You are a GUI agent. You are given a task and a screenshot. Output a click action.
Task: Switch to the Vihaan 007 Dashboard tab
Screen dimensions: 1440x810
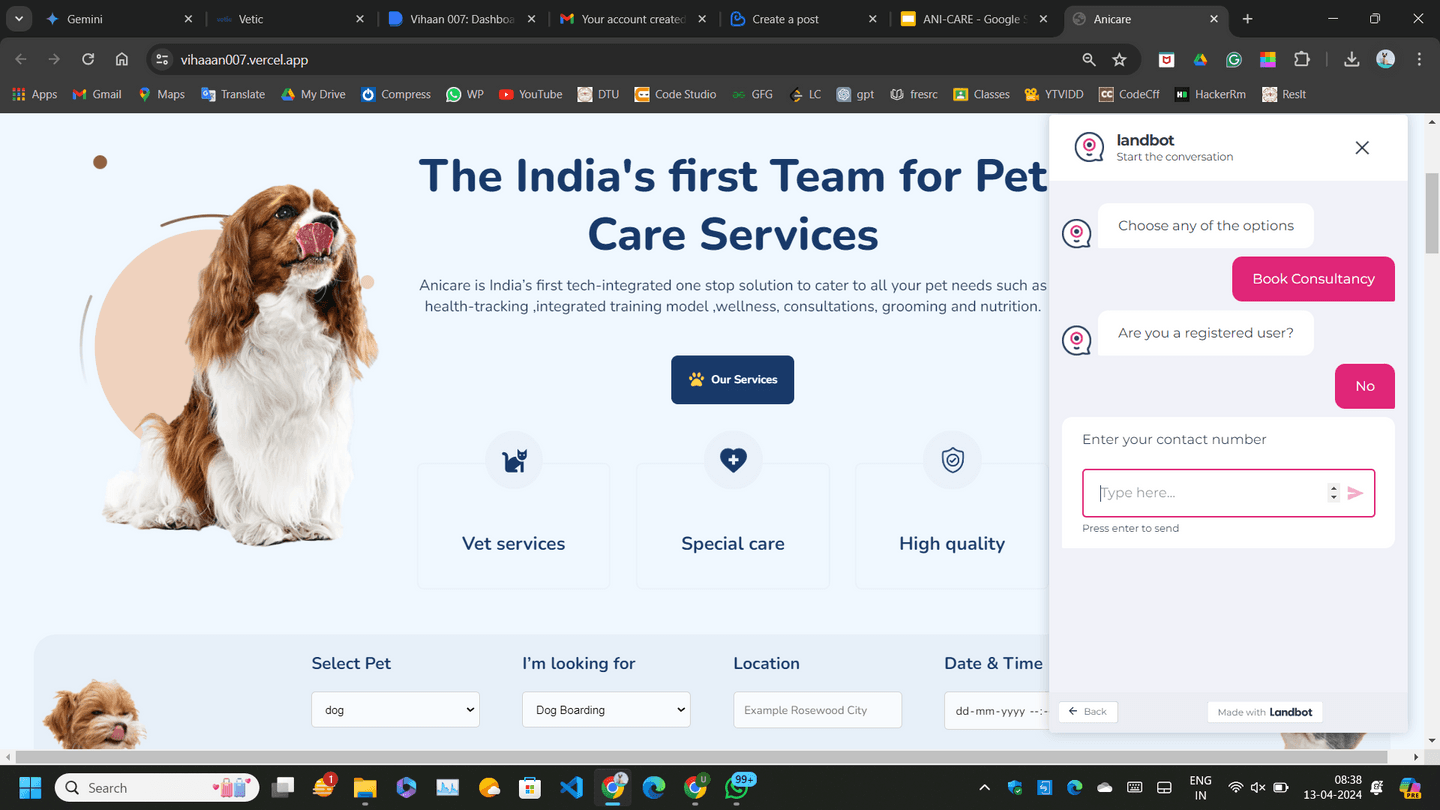tap(461, 19)
